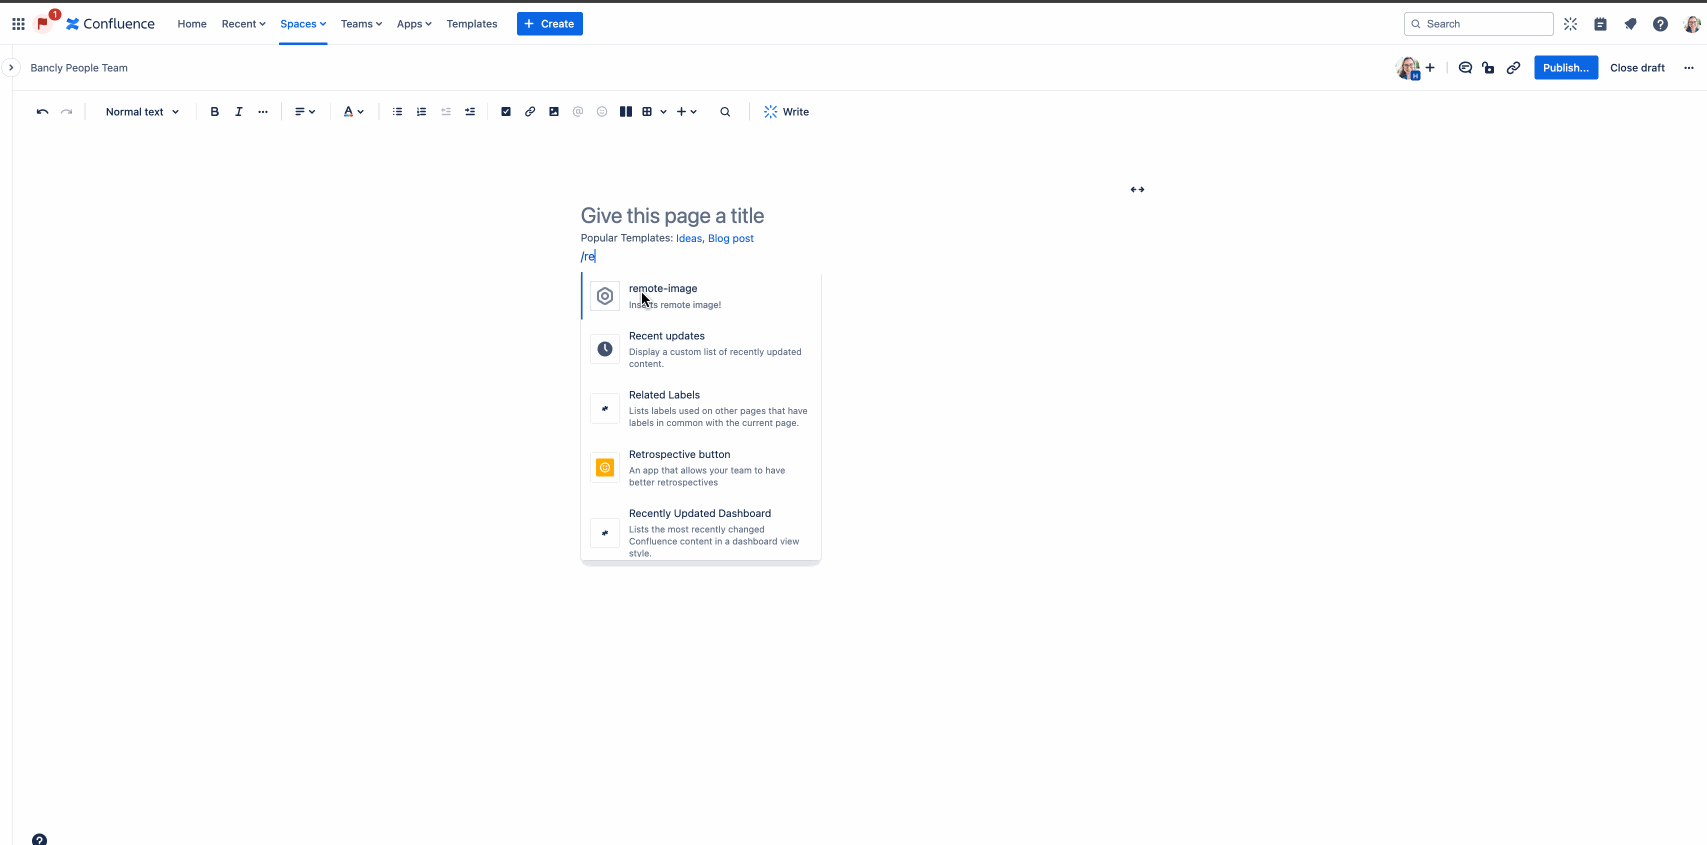Click the editor avatar in page header
The height and width of the screenshot is (845, 1707).
(1408, 68)
